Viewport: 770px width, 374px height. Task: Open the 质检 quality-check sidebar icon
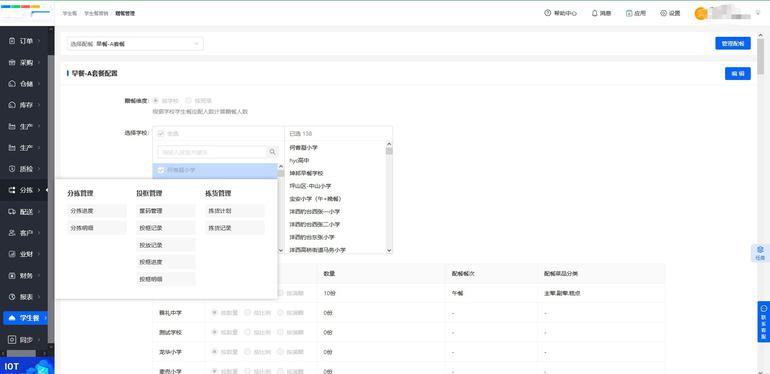pyautogui.click(x=13, y=169)
